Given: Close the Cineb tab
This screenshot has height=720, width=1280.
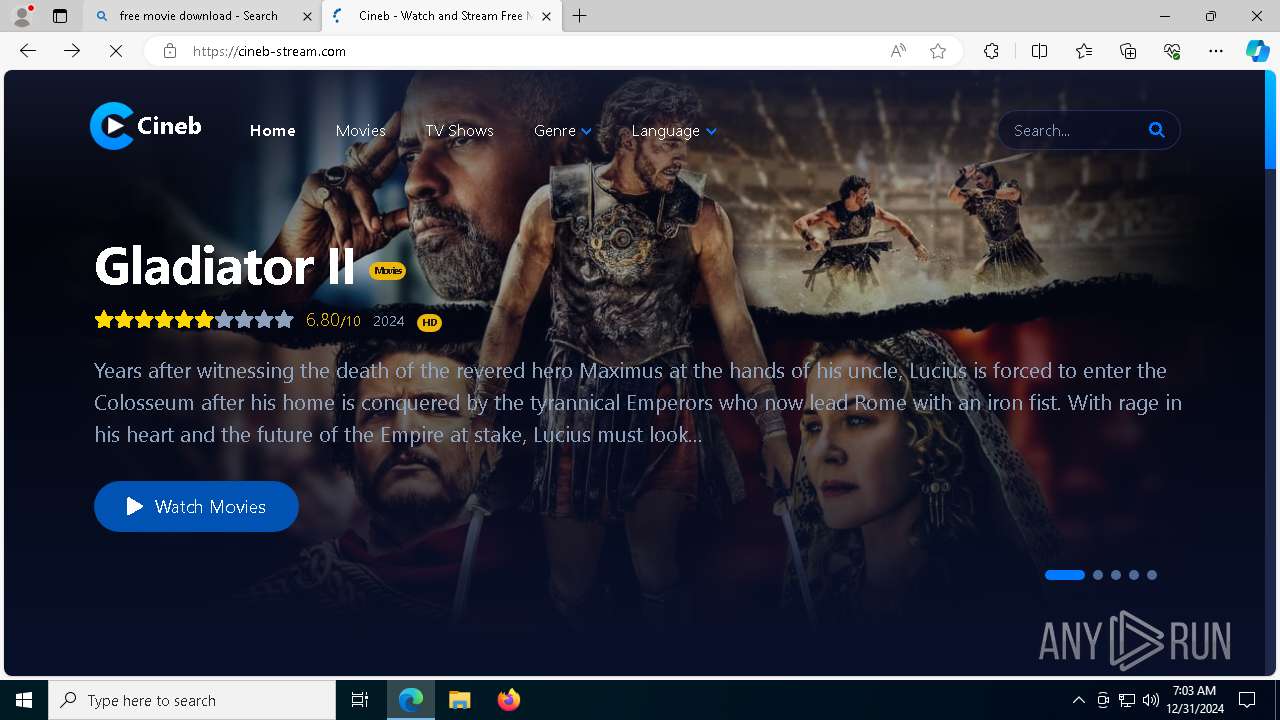Looking at the screenshot, I should 546,16.
